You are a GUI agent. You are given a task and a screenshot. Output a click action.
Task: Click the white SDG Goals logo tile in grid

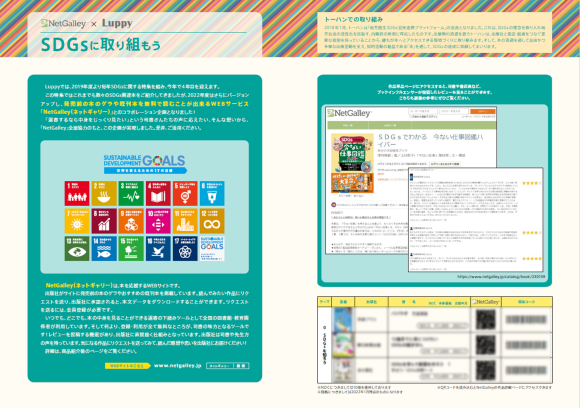[x=212, y=249]
